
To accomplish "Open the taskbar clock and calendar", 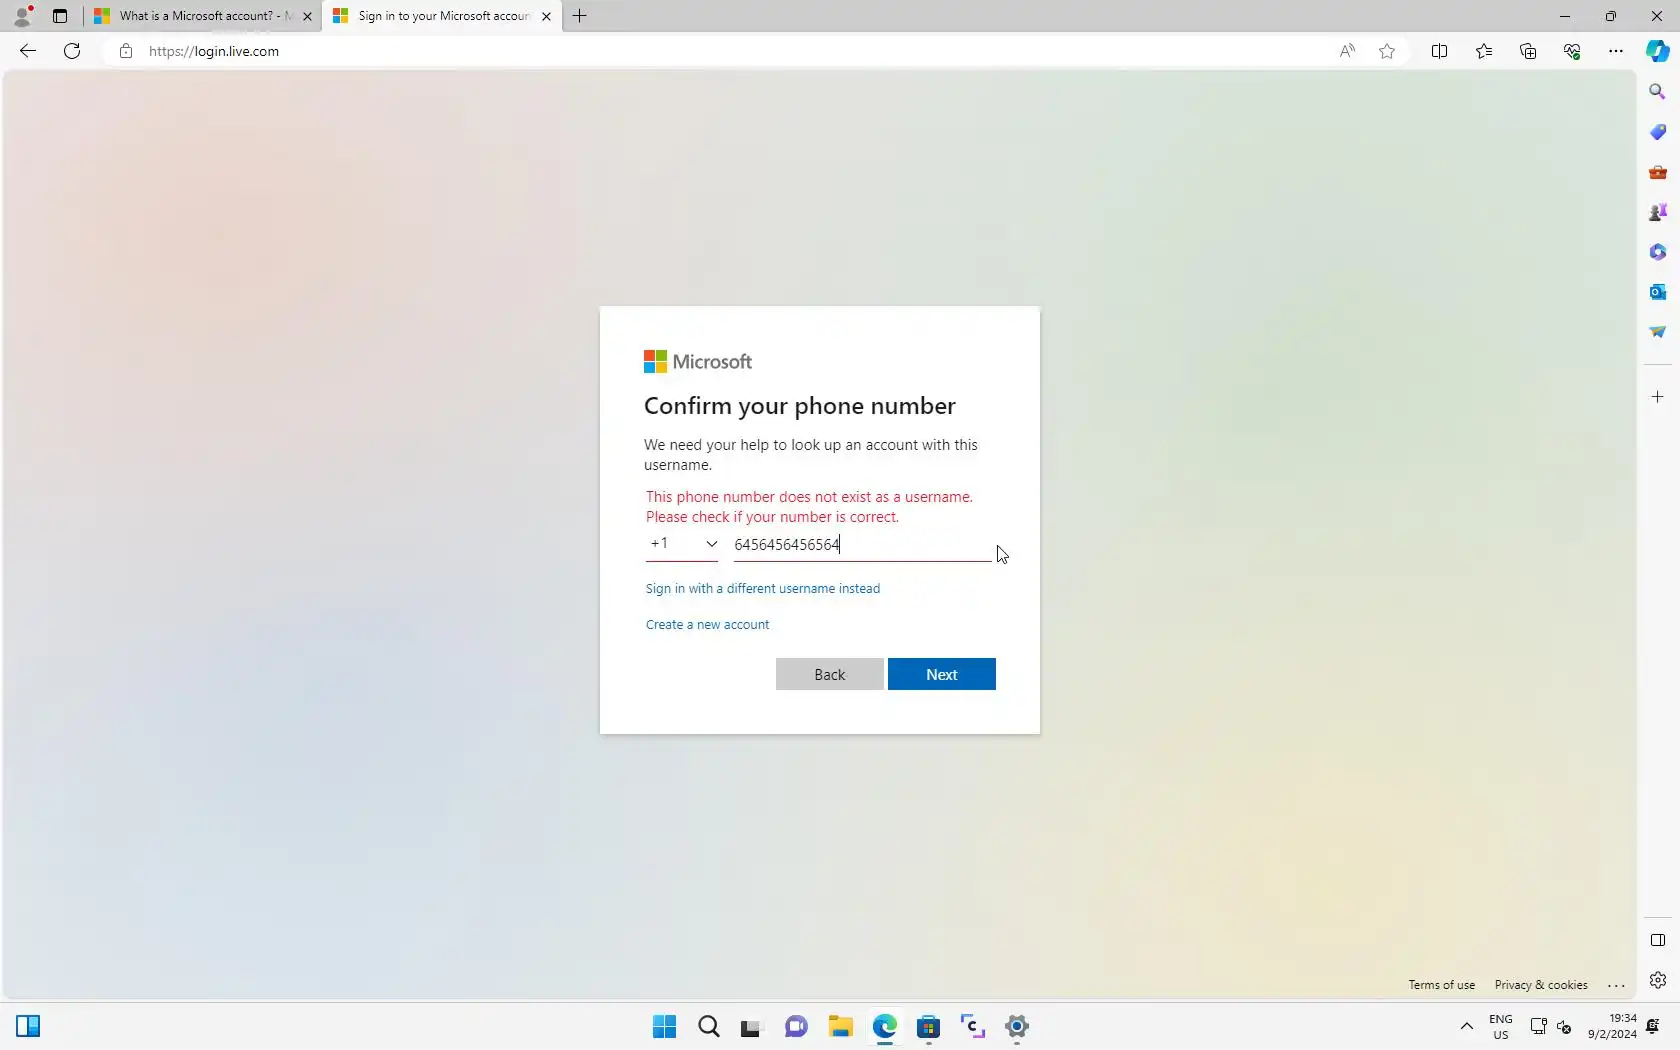I will pos(1612,1026).
